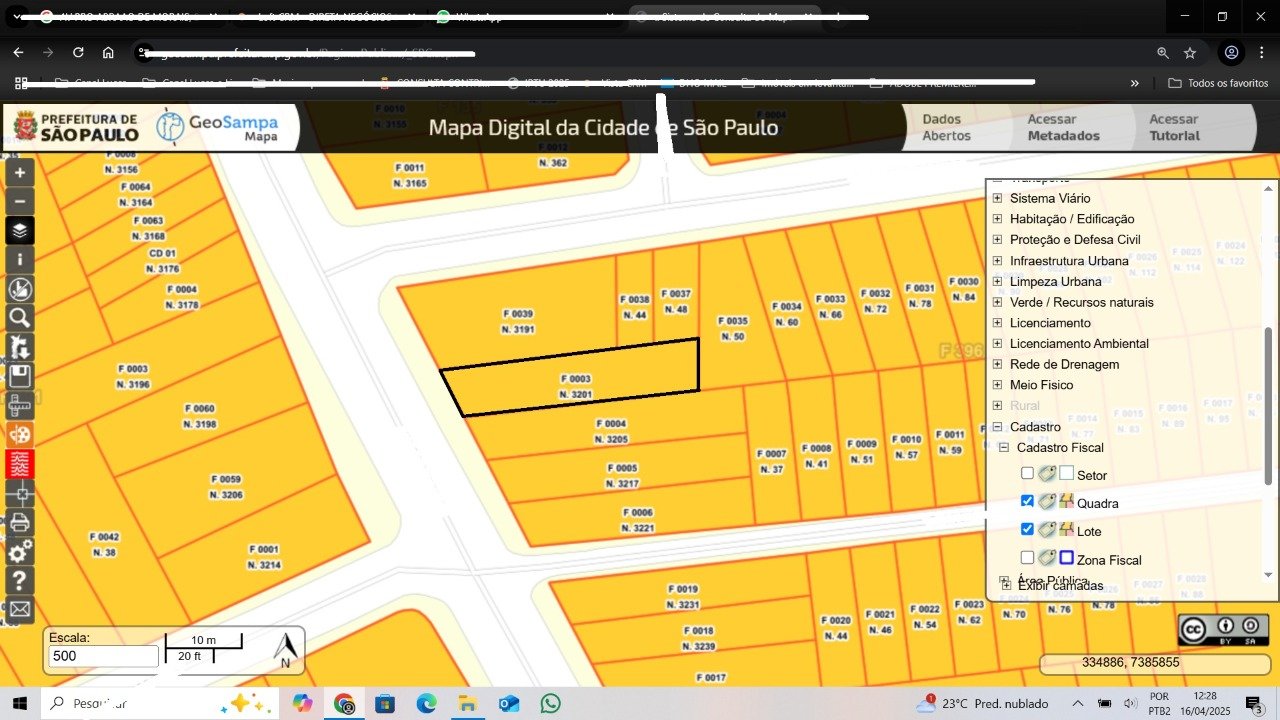Image resolution: width=1280 pixels, height=720 pixels.
Task: Open the Acessar Metadados tab
Action: click(x=1063, y=127)
